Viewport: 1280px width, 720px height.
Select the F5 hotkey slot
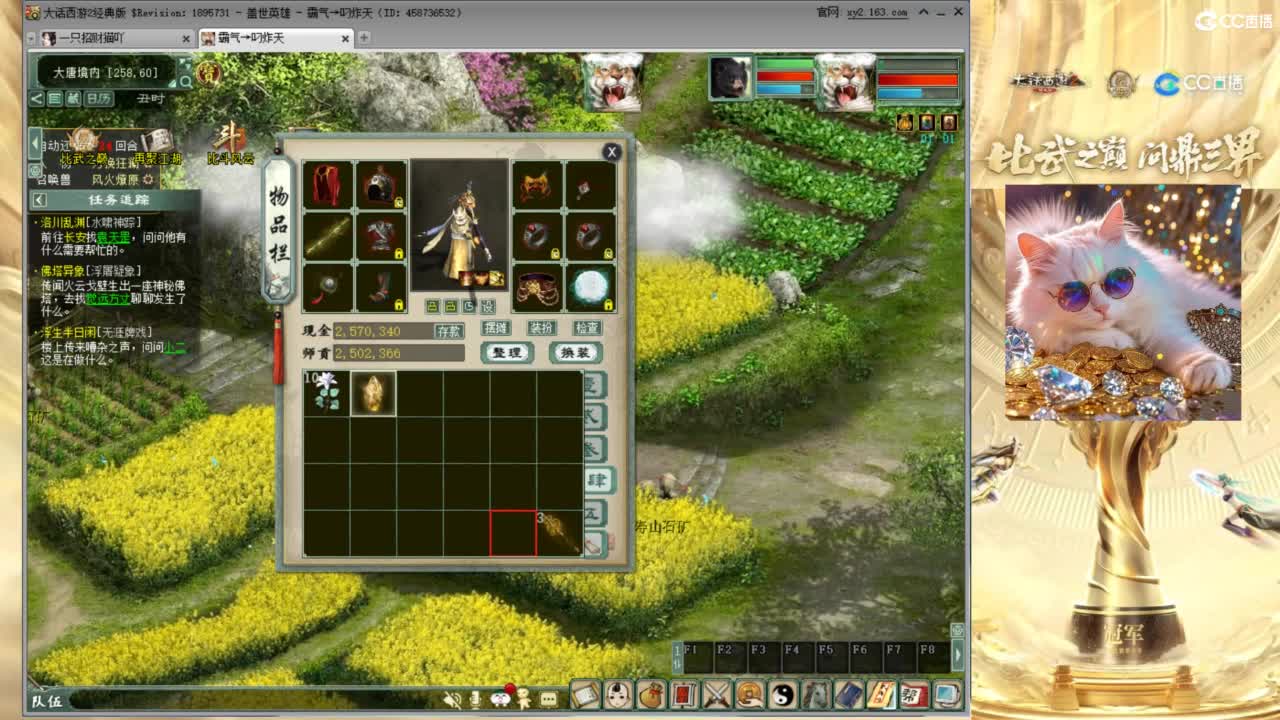tap(833, 655)
